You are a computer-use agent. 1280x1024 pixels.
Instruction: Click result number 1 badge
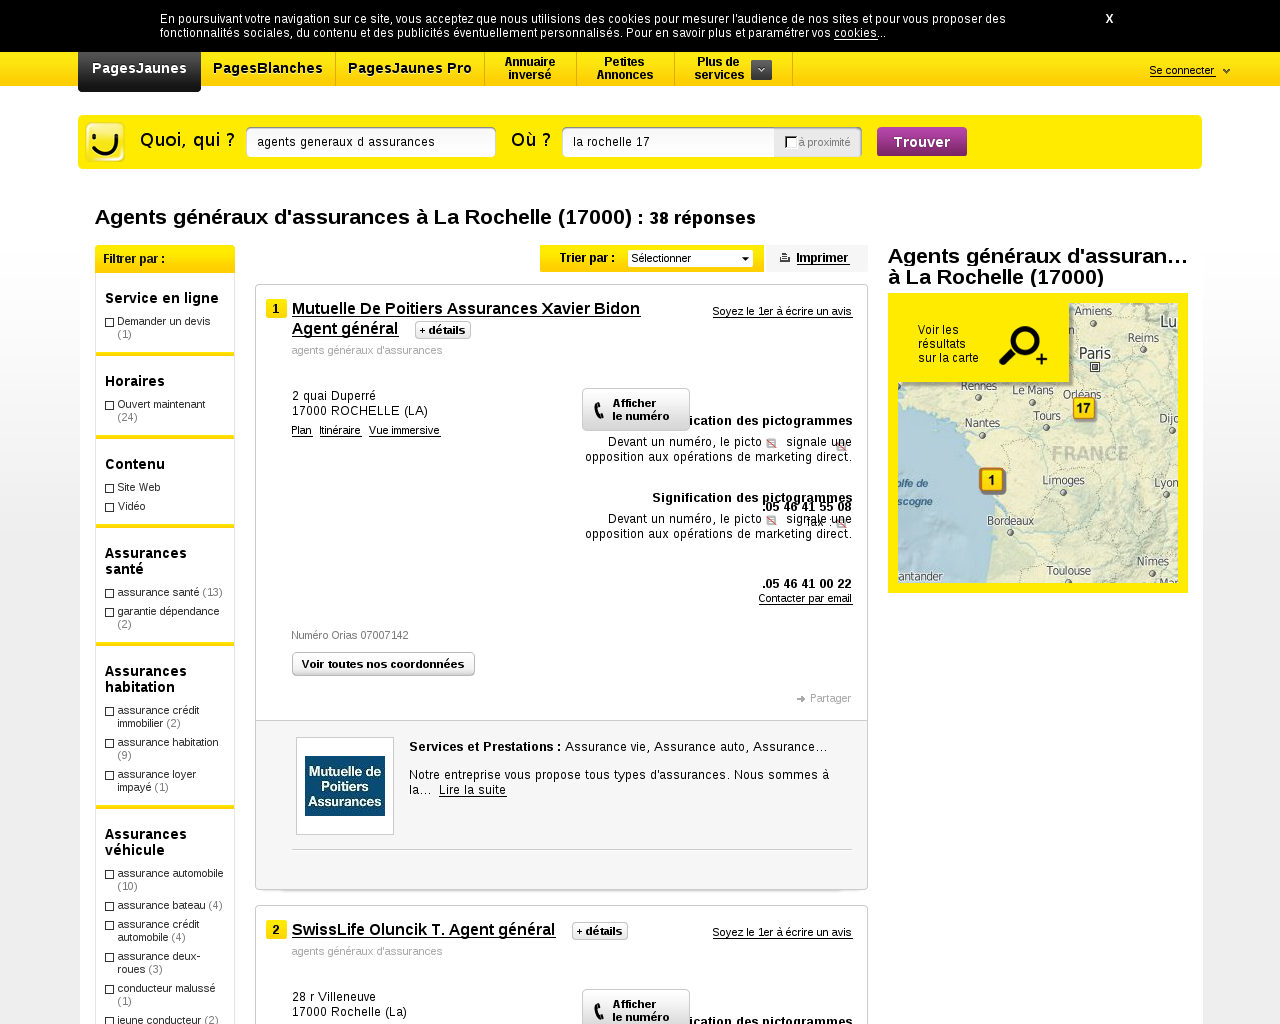click(x=276, y=309)
